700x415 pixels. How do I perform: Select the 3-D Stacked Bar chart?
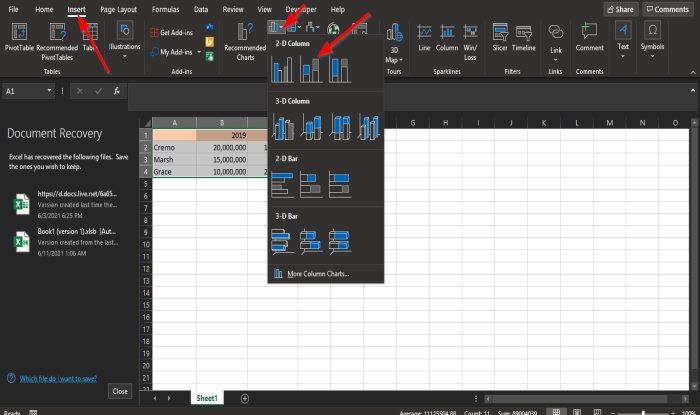point(311,242)
